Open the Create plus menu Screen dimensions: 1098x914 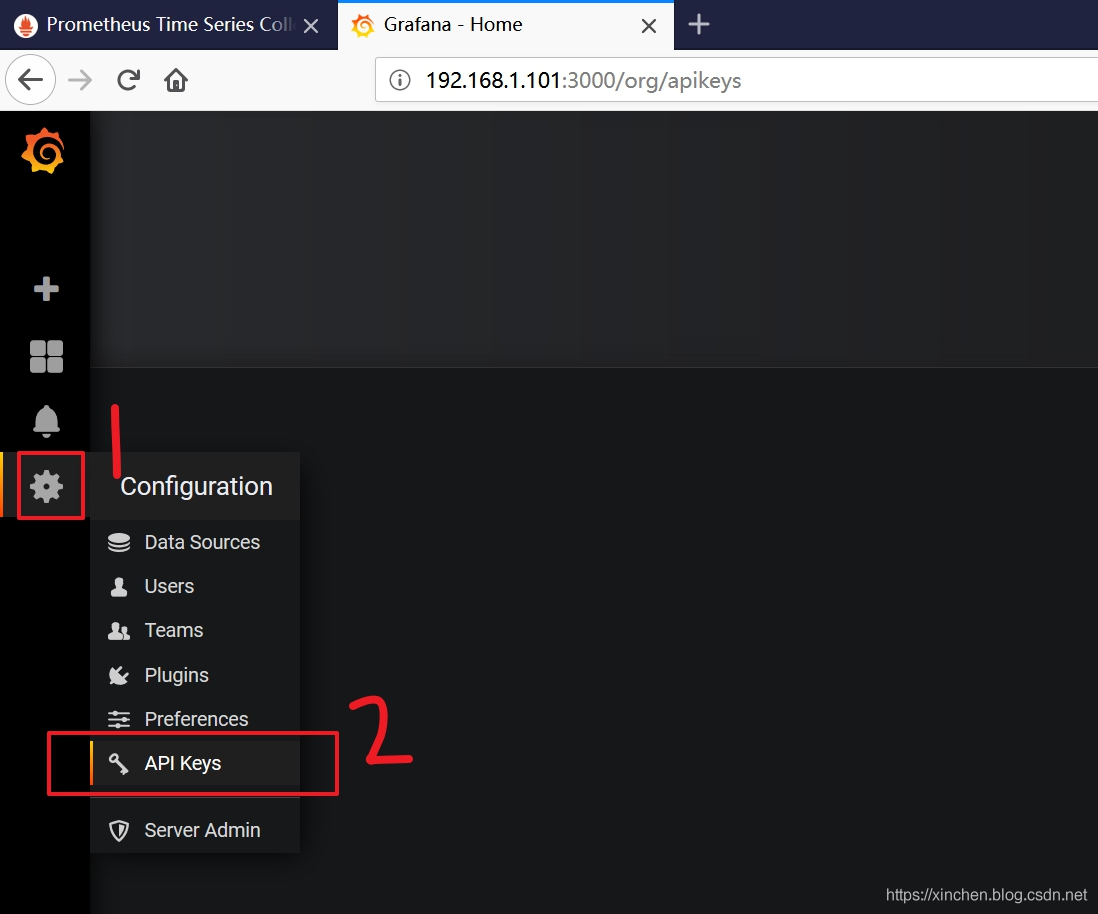pyautogui.click(x=46, y=289)
